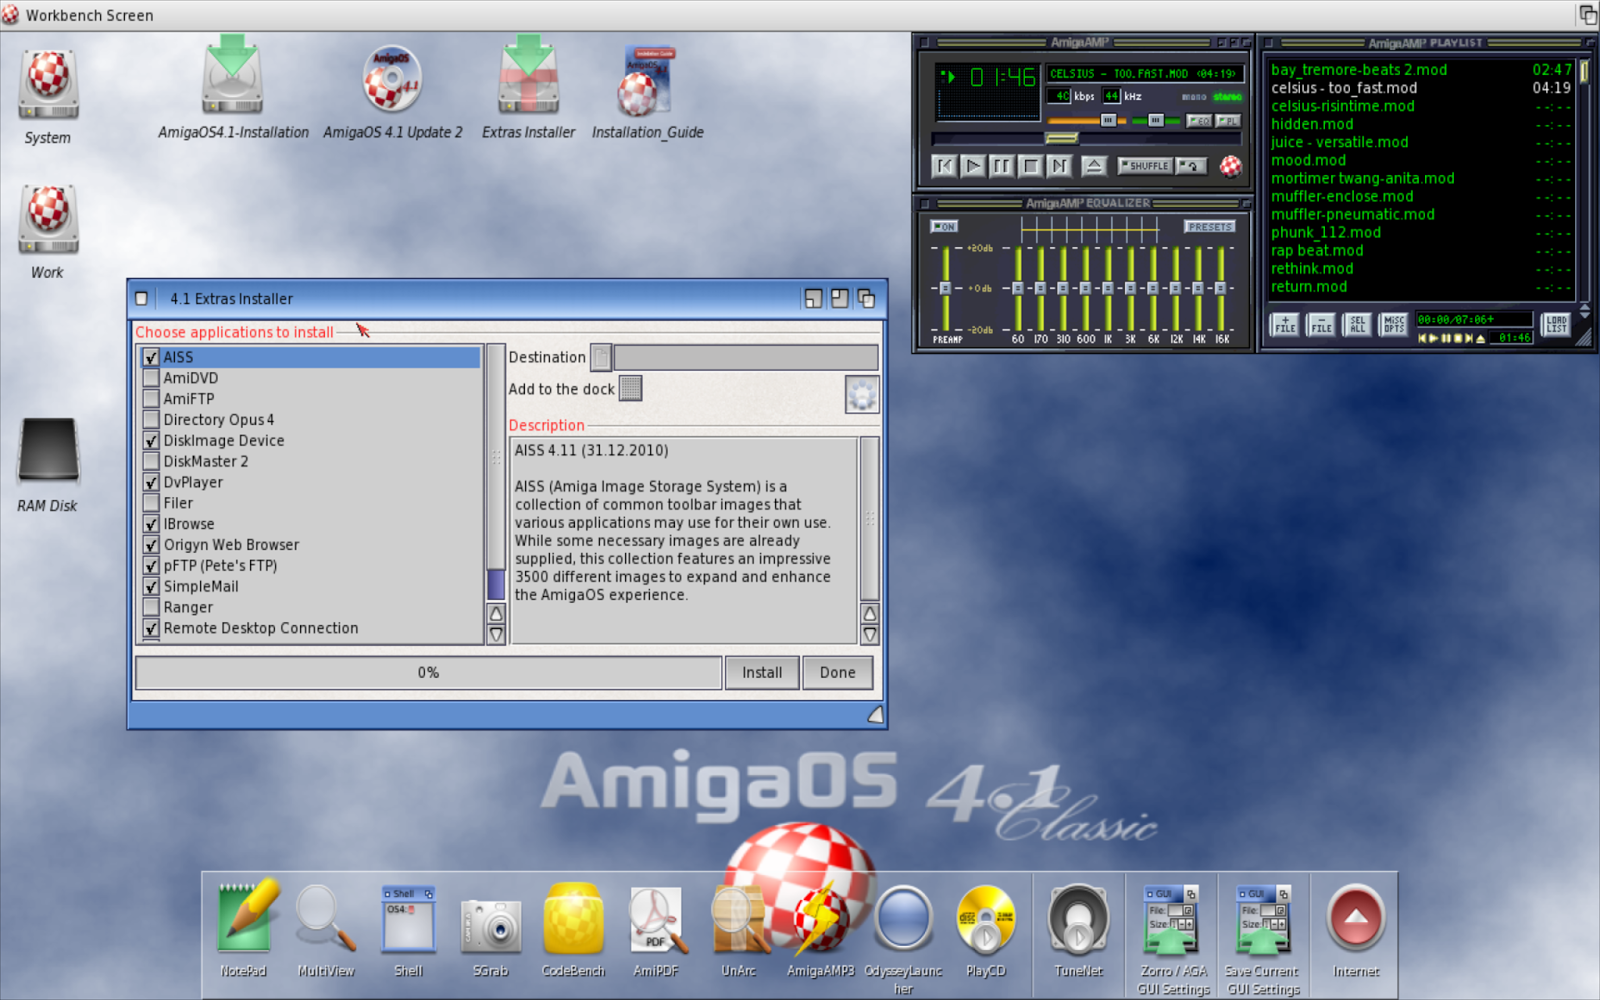
Task: Open Shell from the dock
Action: click(x=408, y=918)
